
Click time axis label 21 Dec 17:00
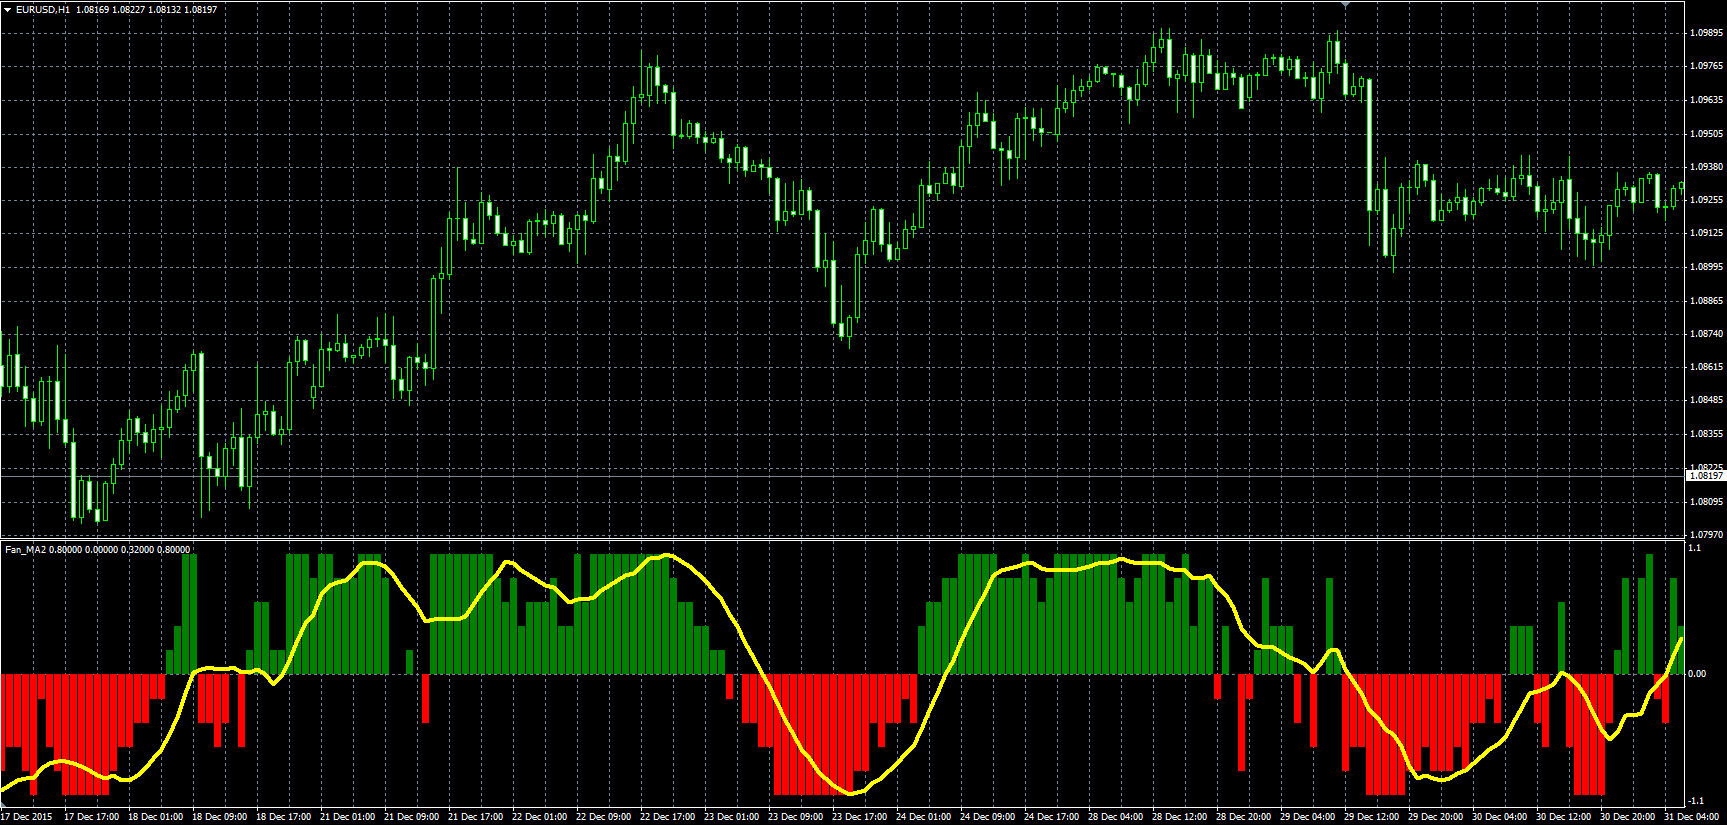pyautogui.click(x=475, y=817)
